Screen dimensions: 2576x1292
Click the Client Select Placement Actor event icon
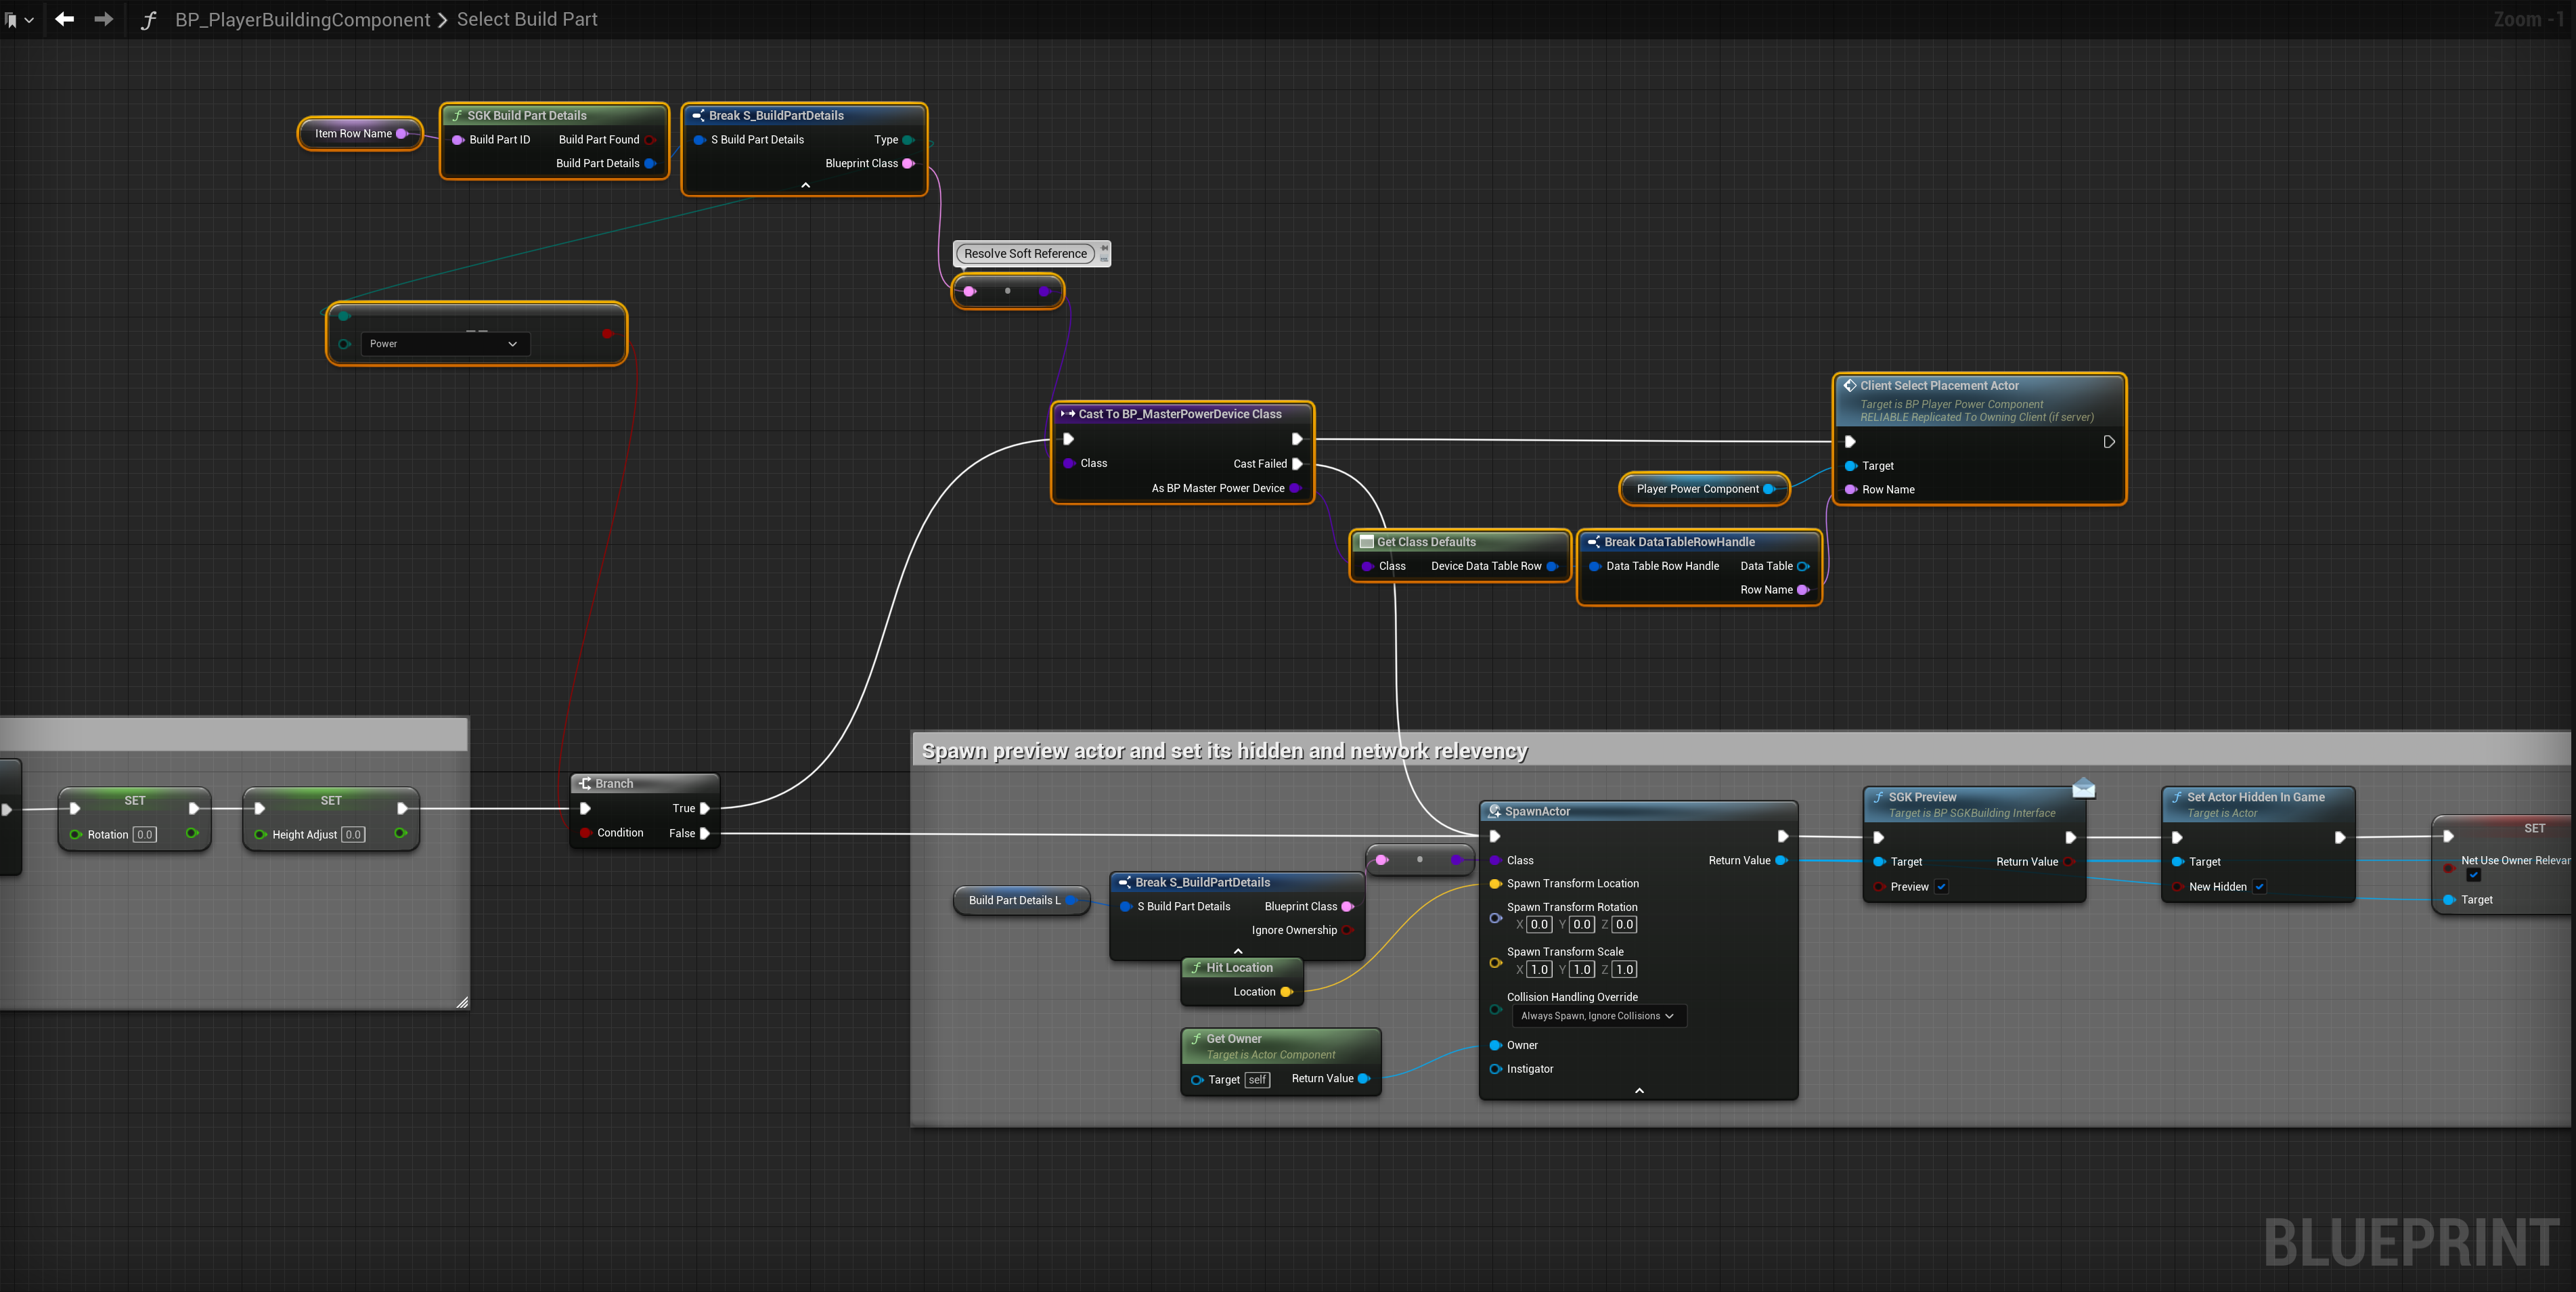1849,386
